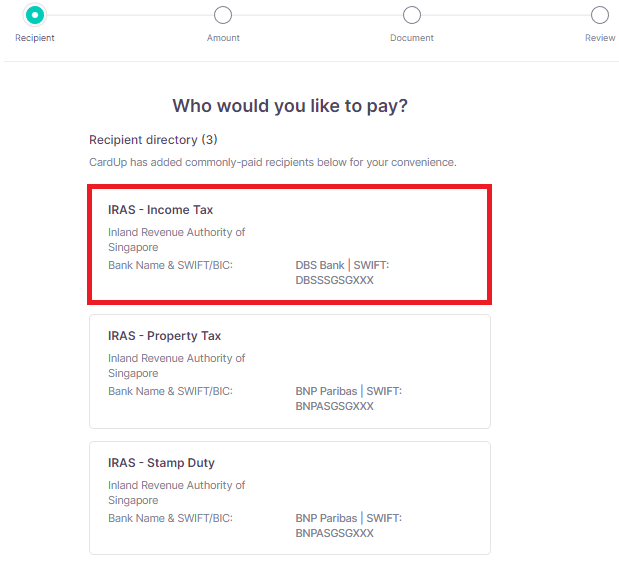Select the IRAS - Stamp Duty title

tap(161, 463)
